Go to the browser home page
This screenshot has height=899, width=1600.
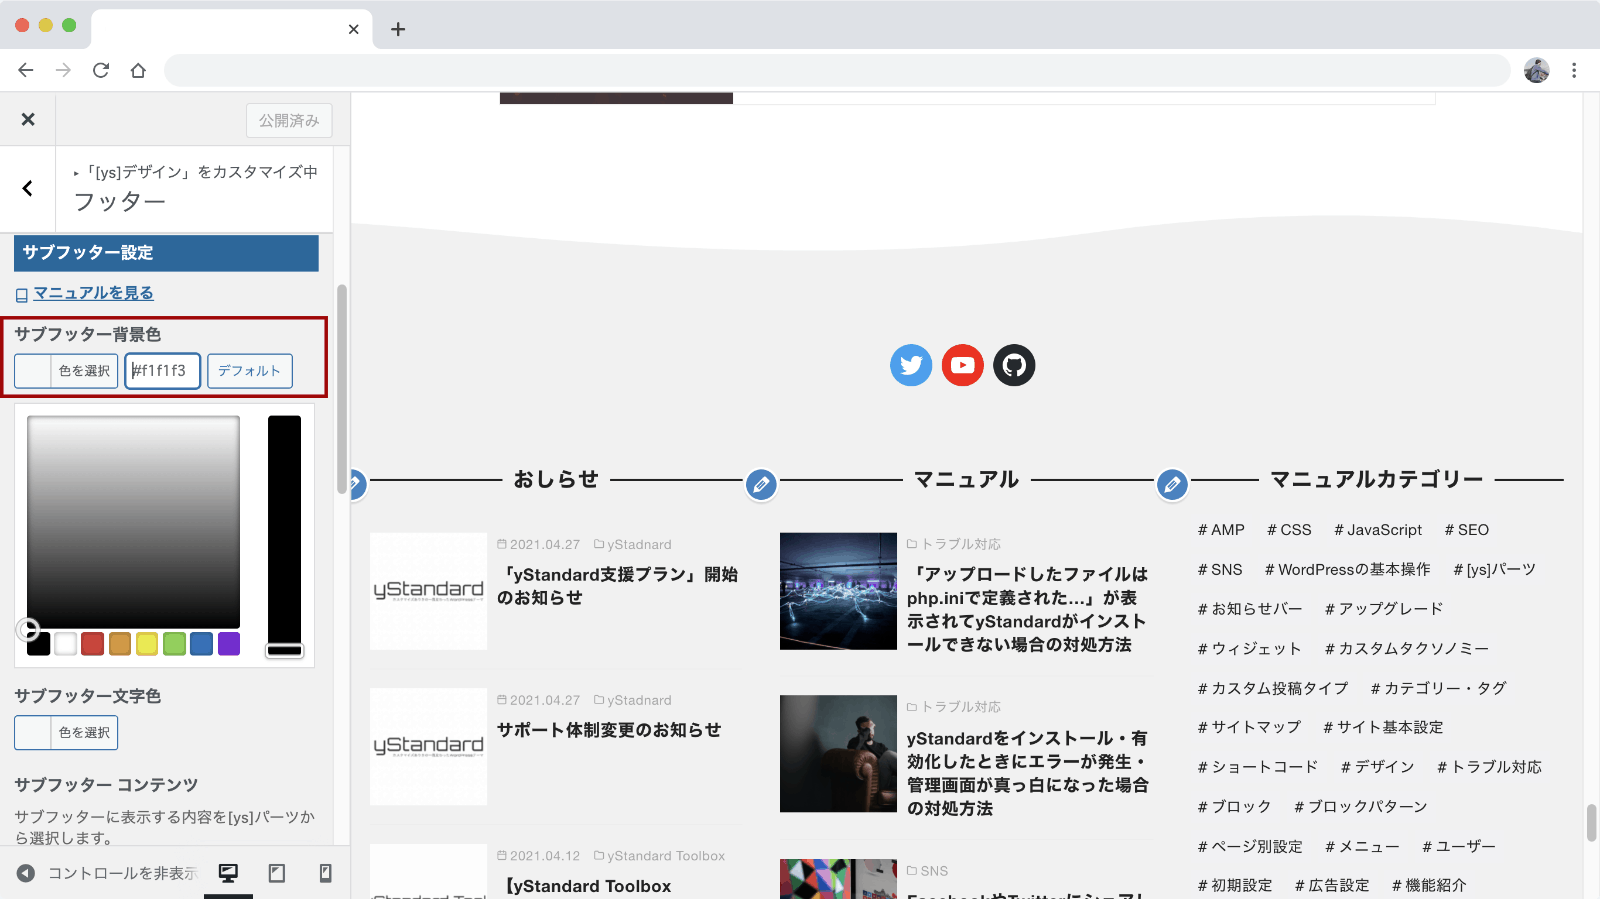click(138, 70)
